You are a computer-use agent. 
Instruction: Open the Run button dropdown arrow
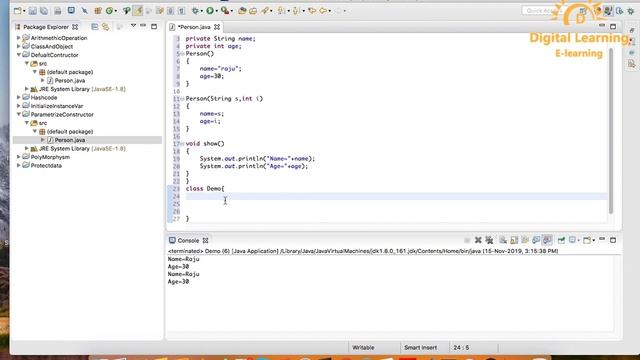tap(216, 11)
